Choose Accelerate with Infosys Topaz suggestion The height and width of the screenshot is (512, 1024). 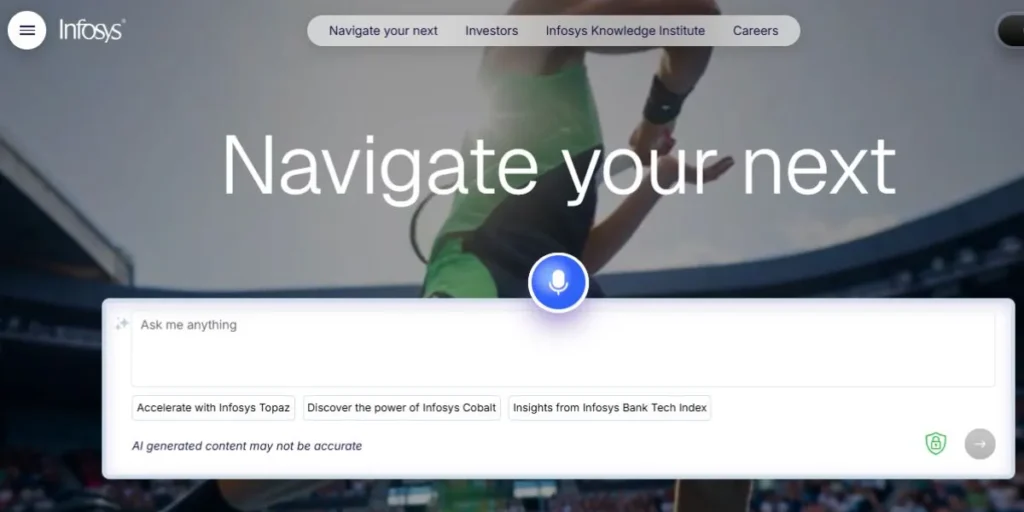coord(214,408)
